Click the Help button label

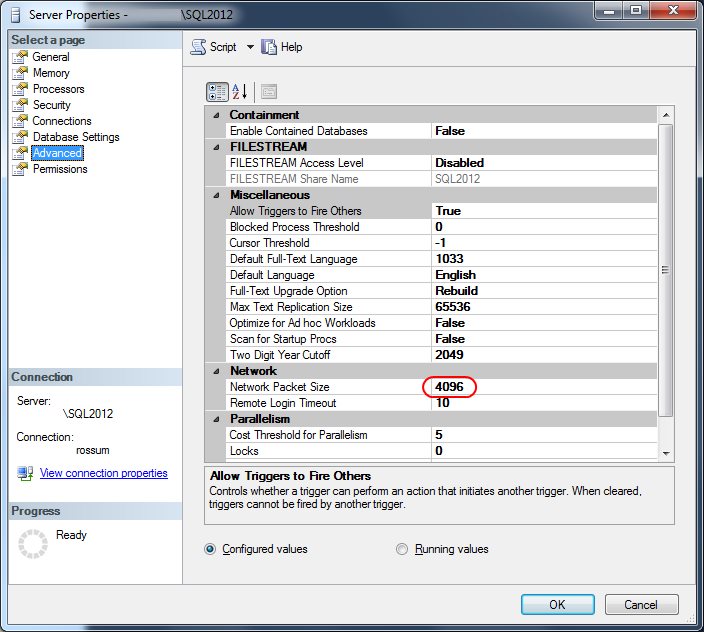(291, 47)
